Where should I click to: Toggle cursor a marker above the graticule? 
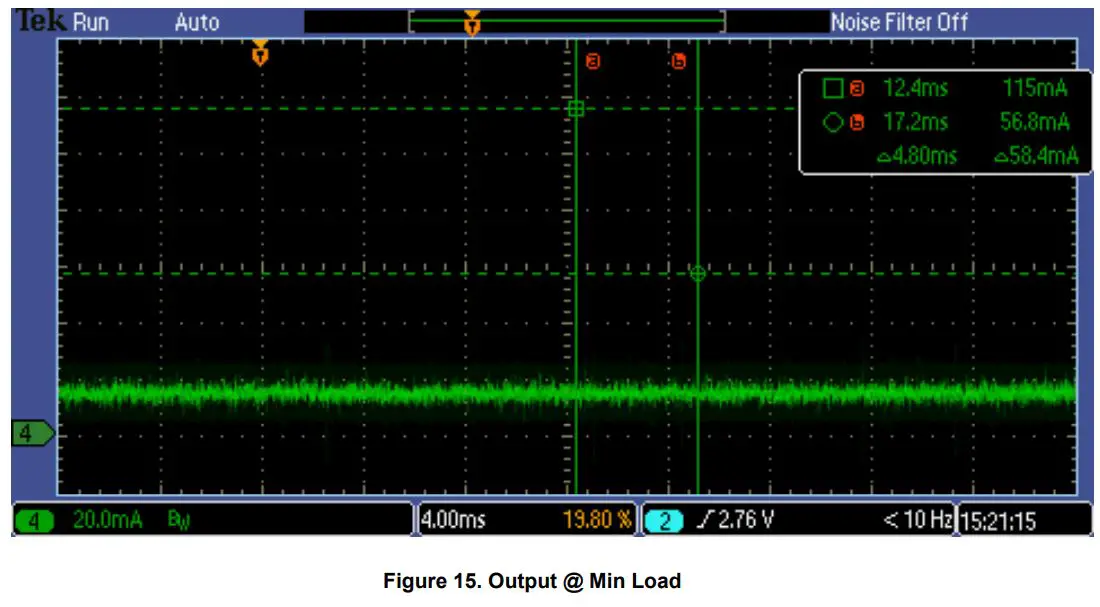click(x=591, y=61)
